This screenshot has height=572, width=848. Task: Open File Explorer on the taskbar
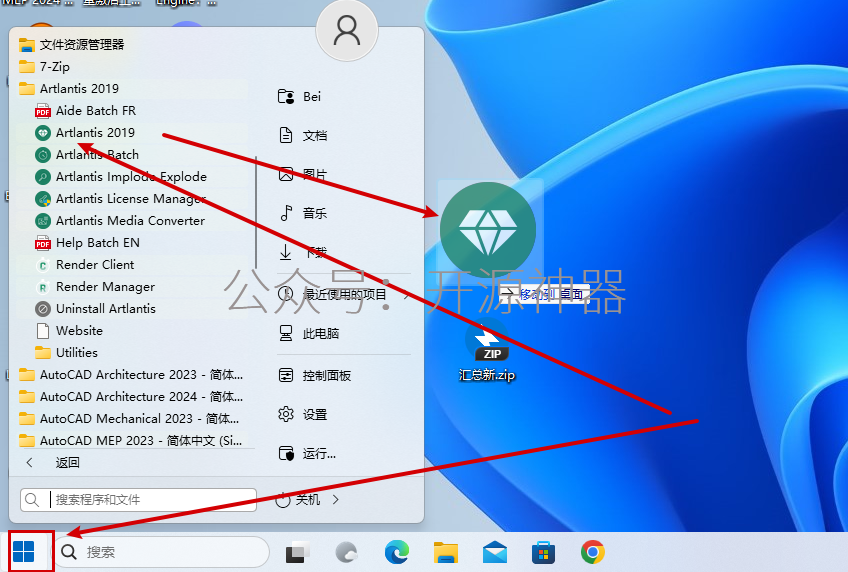point(446,552)
